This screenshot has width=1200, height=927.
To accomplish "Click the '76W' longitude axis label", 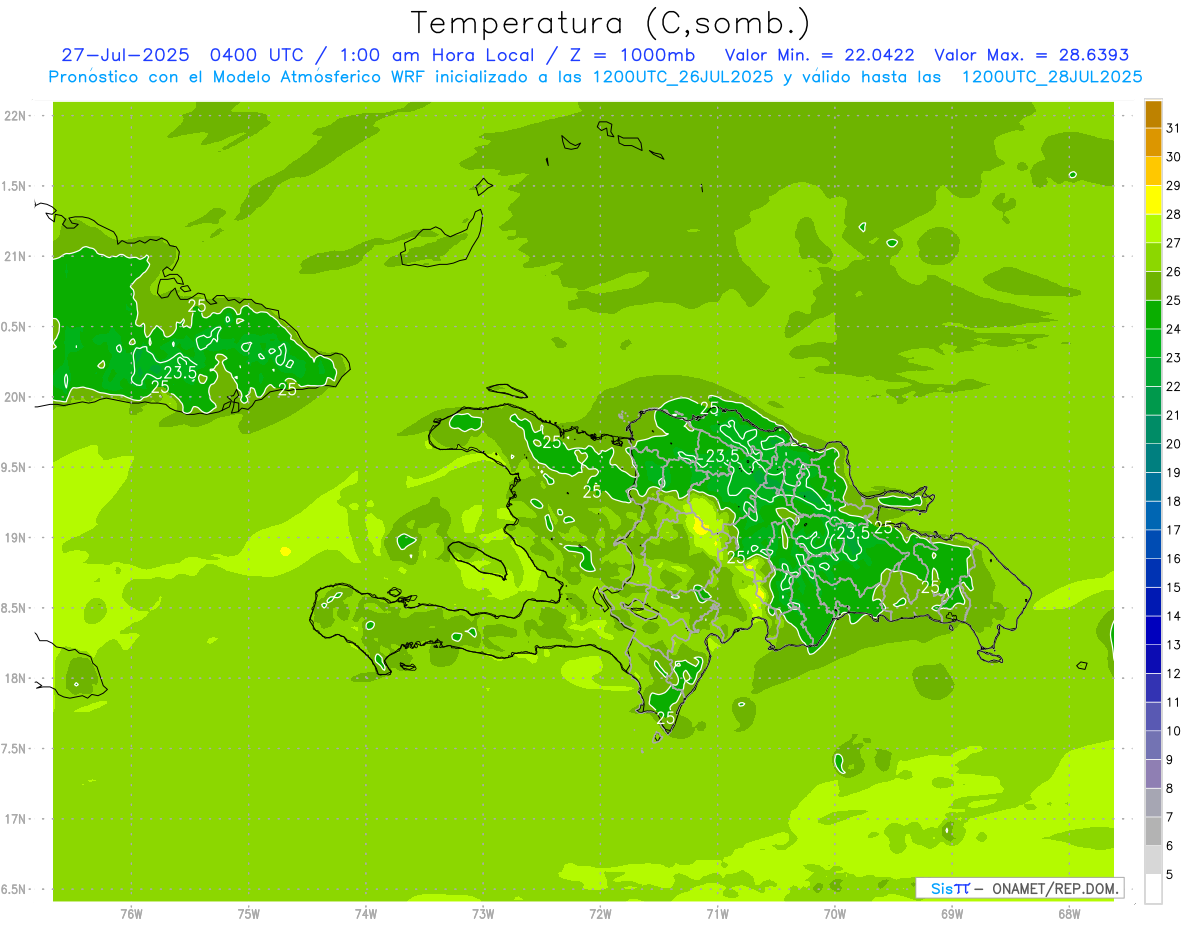I will point(131,913).
